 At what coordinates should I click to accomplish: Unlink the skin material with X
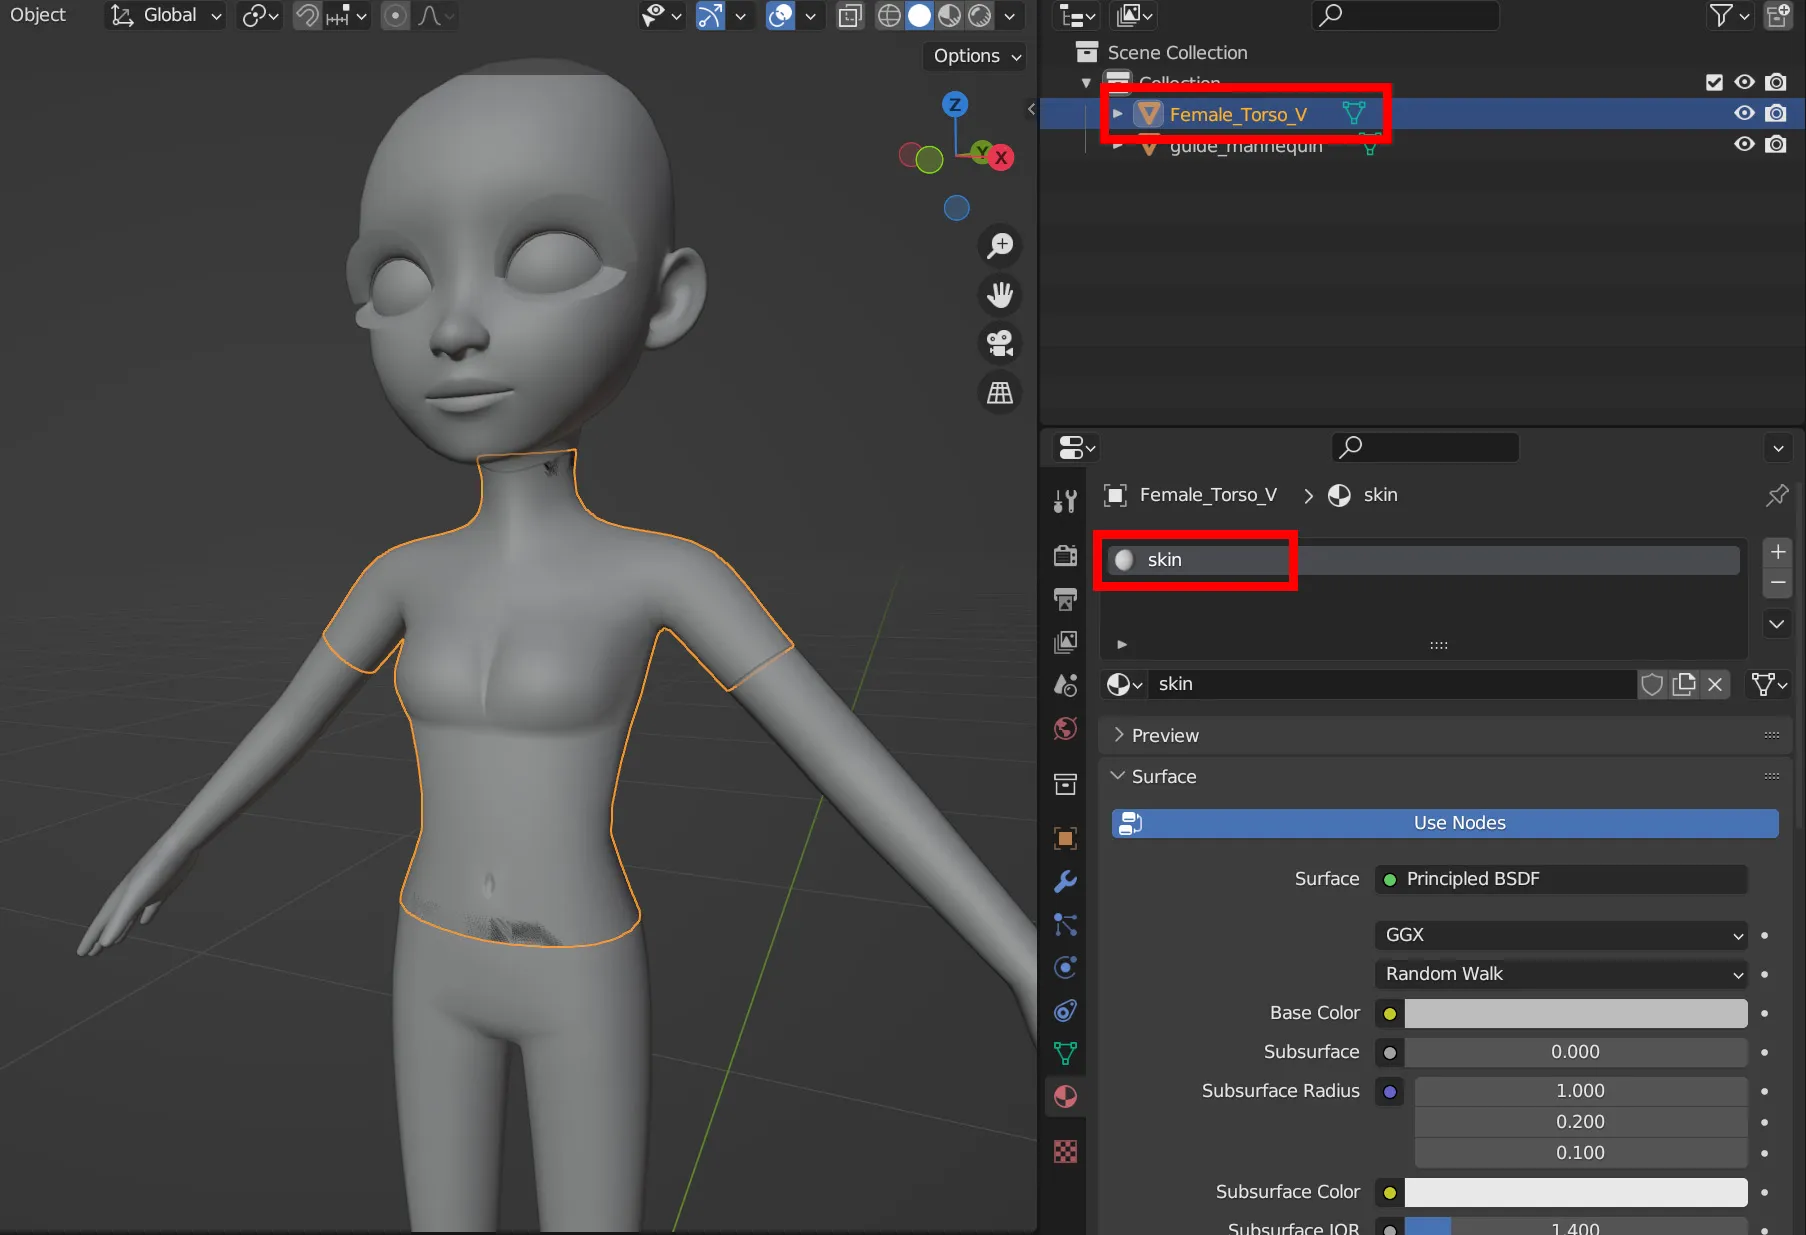coord(1715,684)
